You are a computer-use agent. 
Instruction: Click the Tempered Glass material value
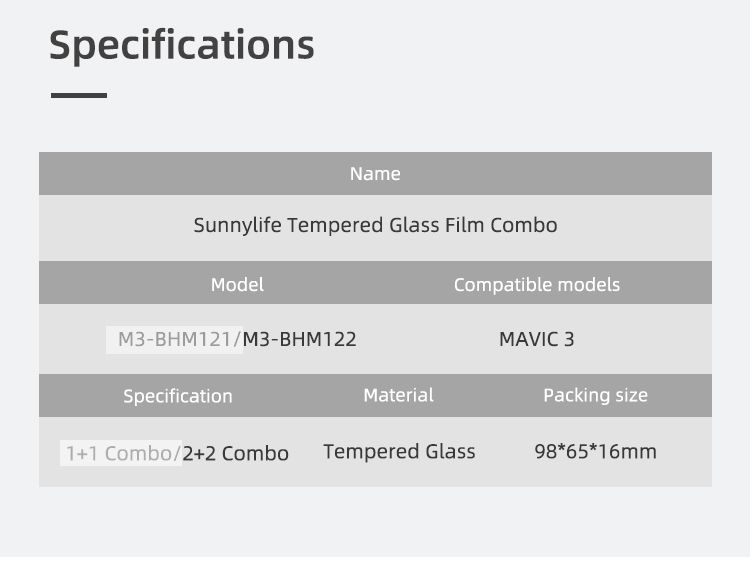click(x=399, y=452)
